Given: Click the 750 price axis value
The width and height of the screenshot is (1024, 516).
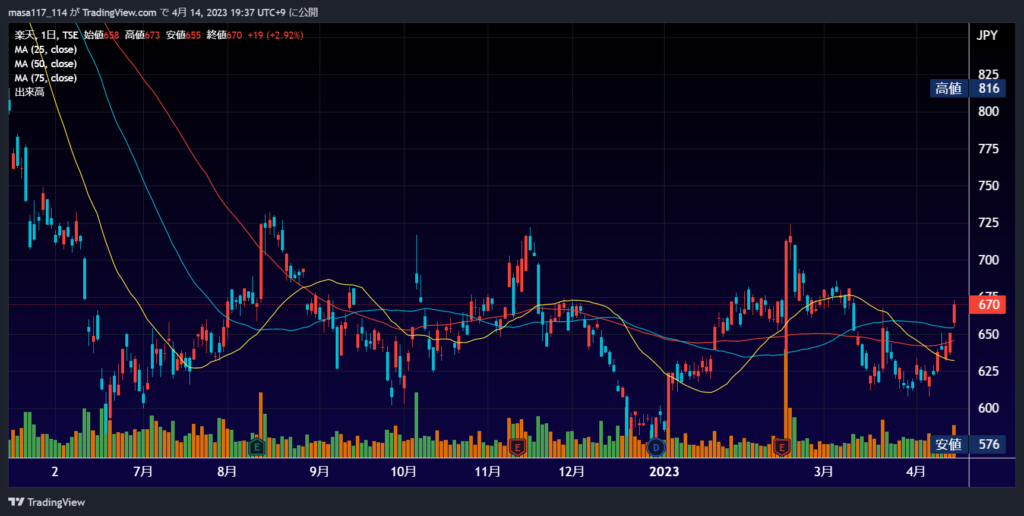Looking at the screenshot, I should click(x=989, y=185).
